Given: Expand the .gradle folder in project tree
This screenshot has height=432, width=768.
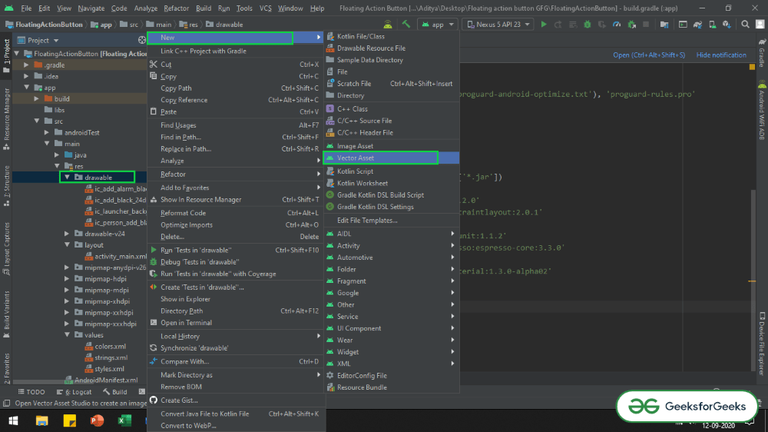Looking at the screenshot, I should (x=27, y=64).
